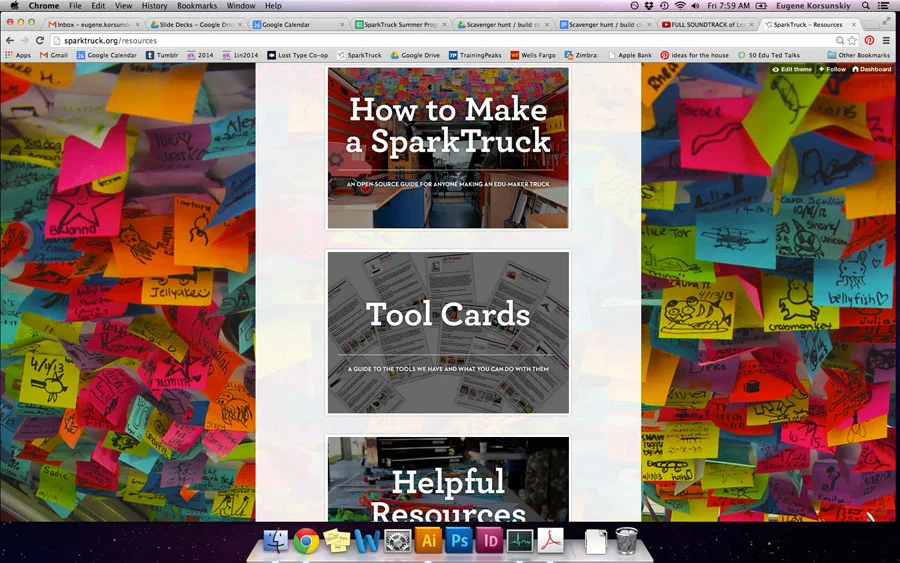
Task: Open Chrome from the dock
Action: tap(307, 541)
